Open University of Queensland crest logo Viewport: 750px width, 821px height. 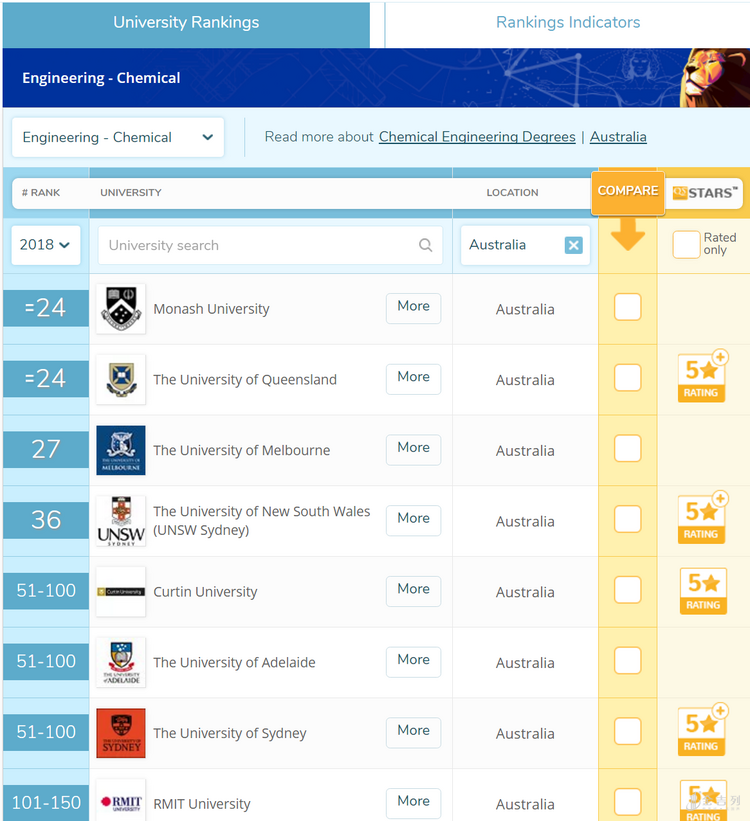121,380
